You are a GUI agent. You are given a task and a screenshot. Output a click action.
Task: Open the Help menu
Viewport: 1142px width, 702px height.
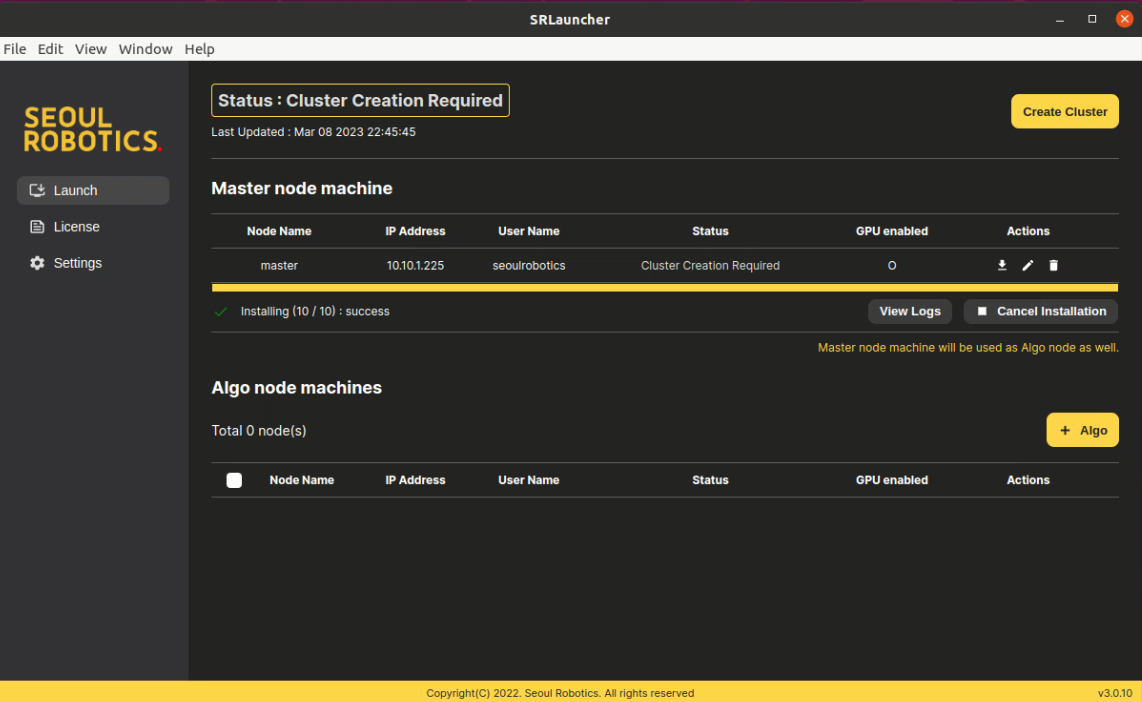[x=199, y=49]
